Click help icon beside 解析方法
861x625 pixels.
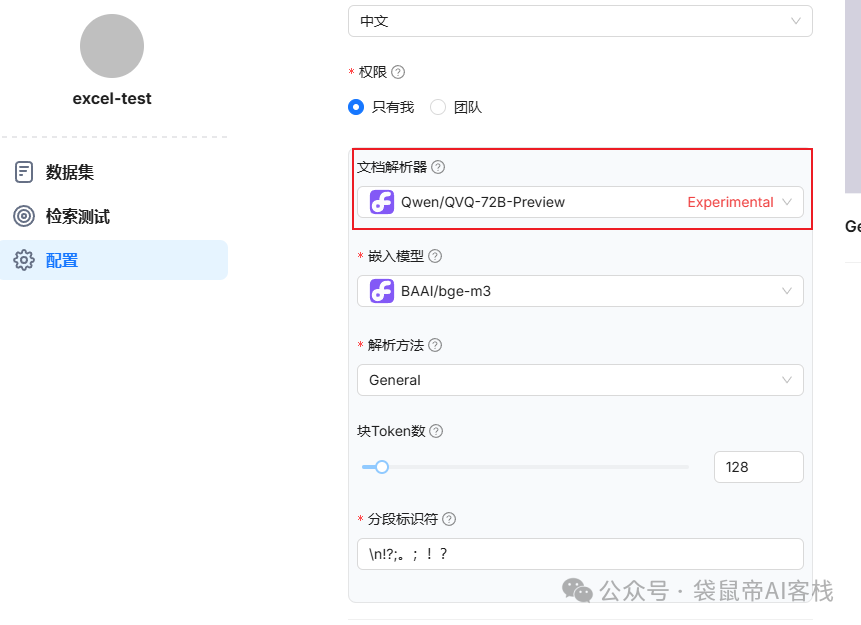click(x=435, y=345)
